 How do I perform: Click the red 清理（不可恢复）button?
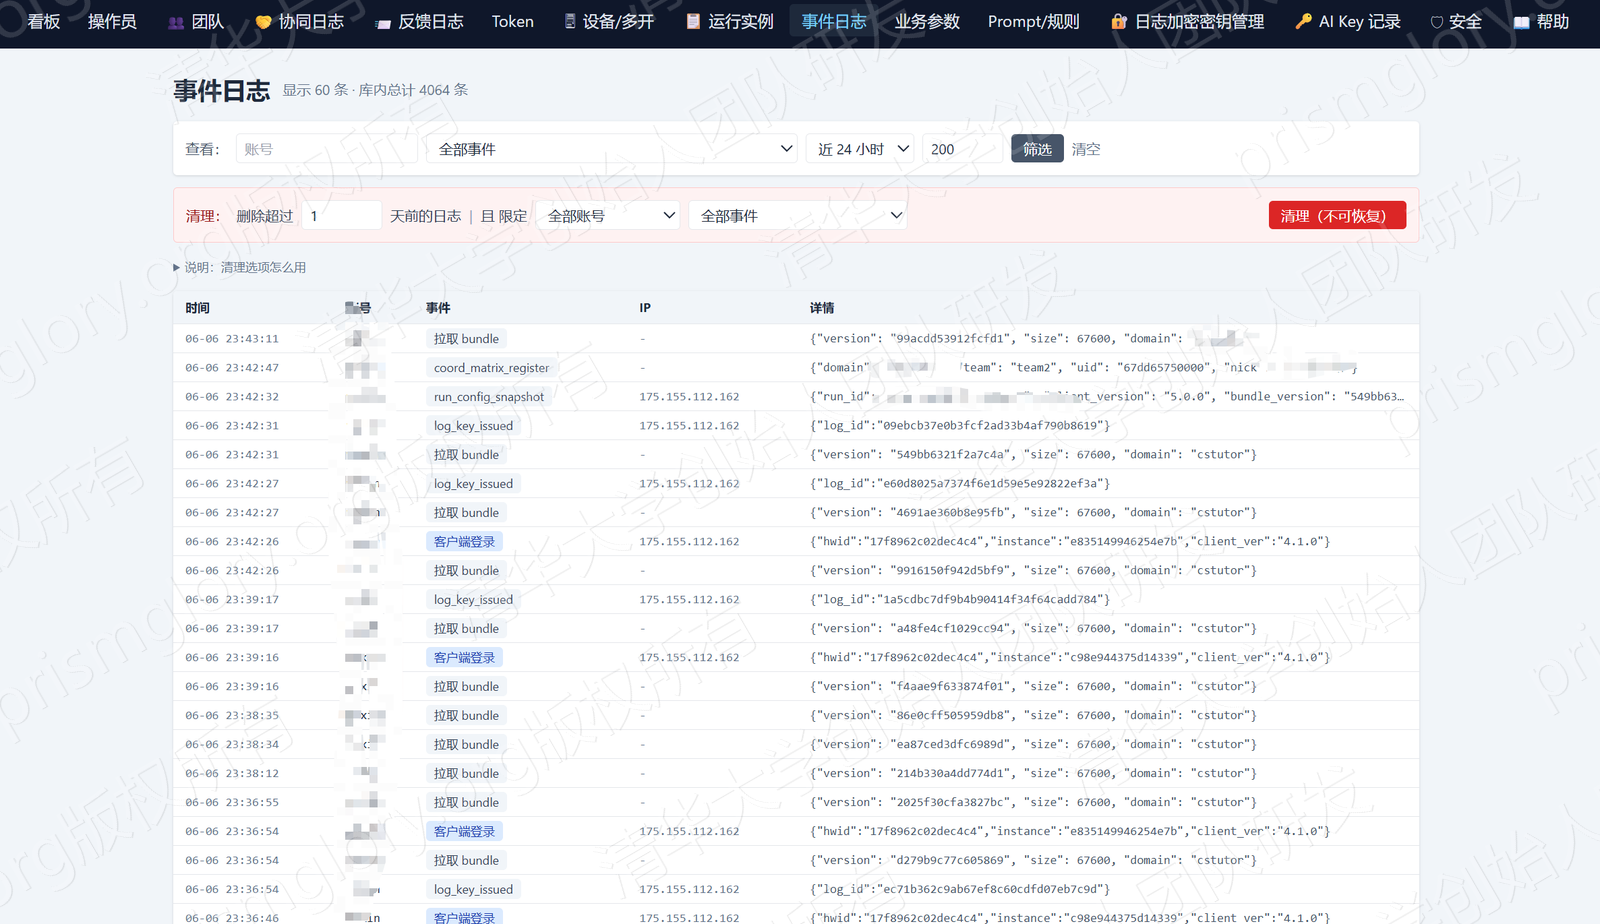pos(1337,215)
